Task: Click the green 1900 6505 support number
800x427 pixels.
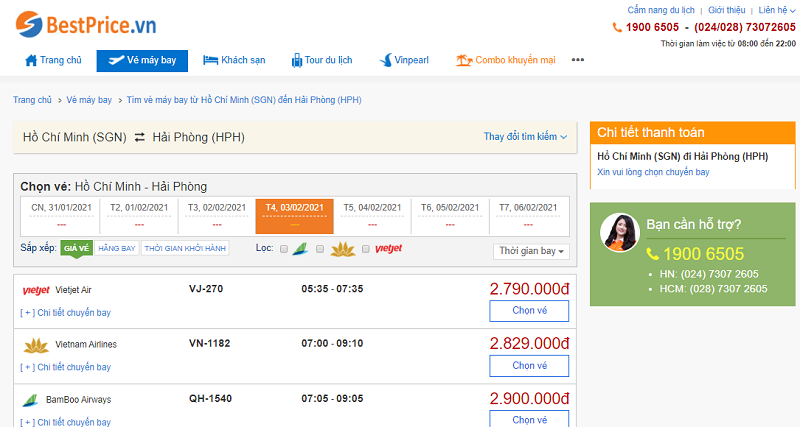Action: coord(703,254)
